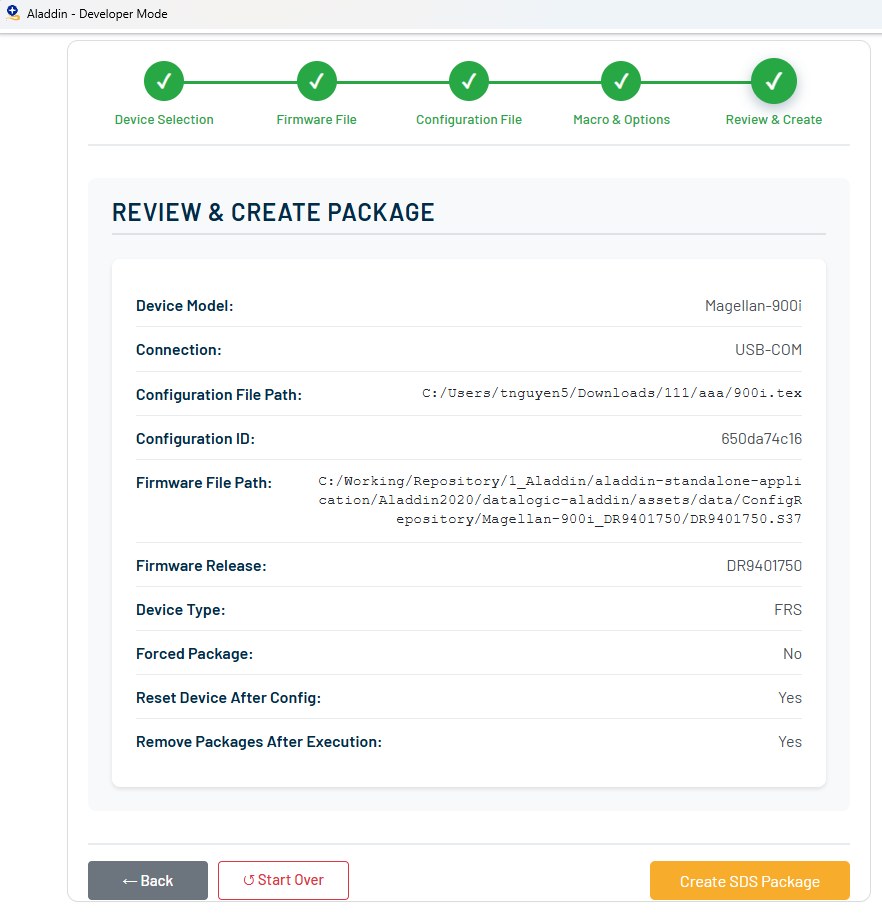Click the firmware file path ending in DR9401750.S37
The width and height of the screenshot is (882, 916).
[560, 500]
